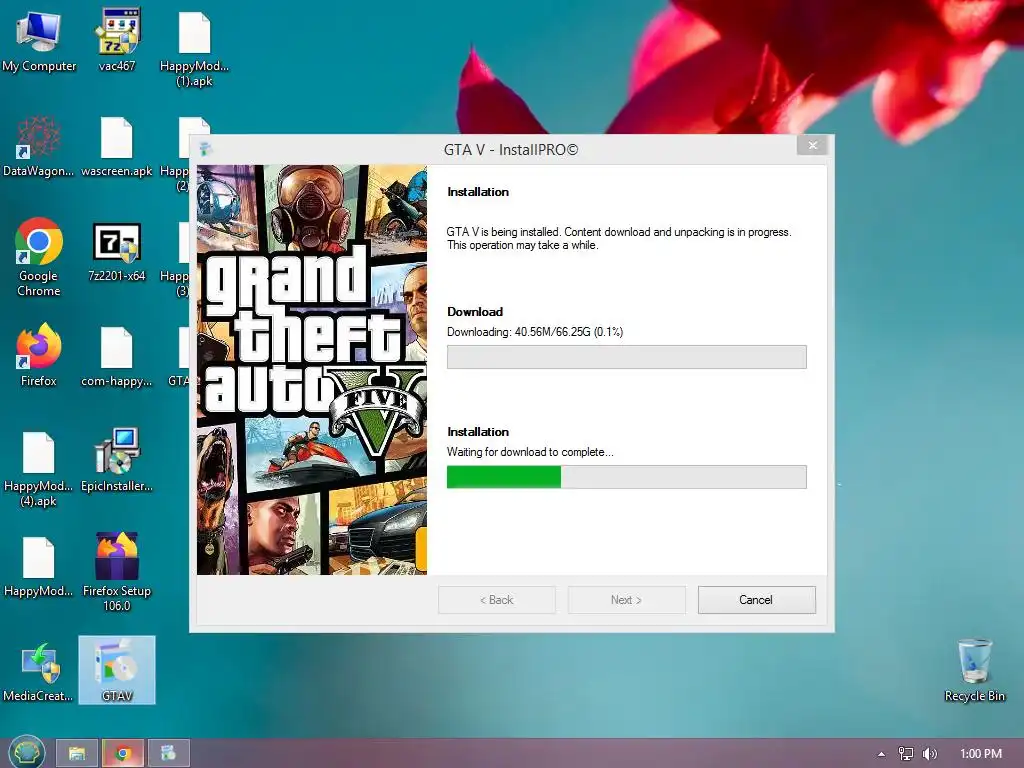The width and height of the screenshot is (1024, 768).
Task: Select the MediaCreat desktop icon
Action: pyautogui.click(x=39, y=671)
